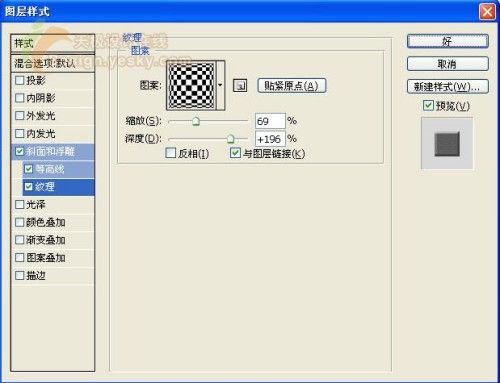Click the 图层样式 title bar text
500x383 pixels.
tap(27, 12)
